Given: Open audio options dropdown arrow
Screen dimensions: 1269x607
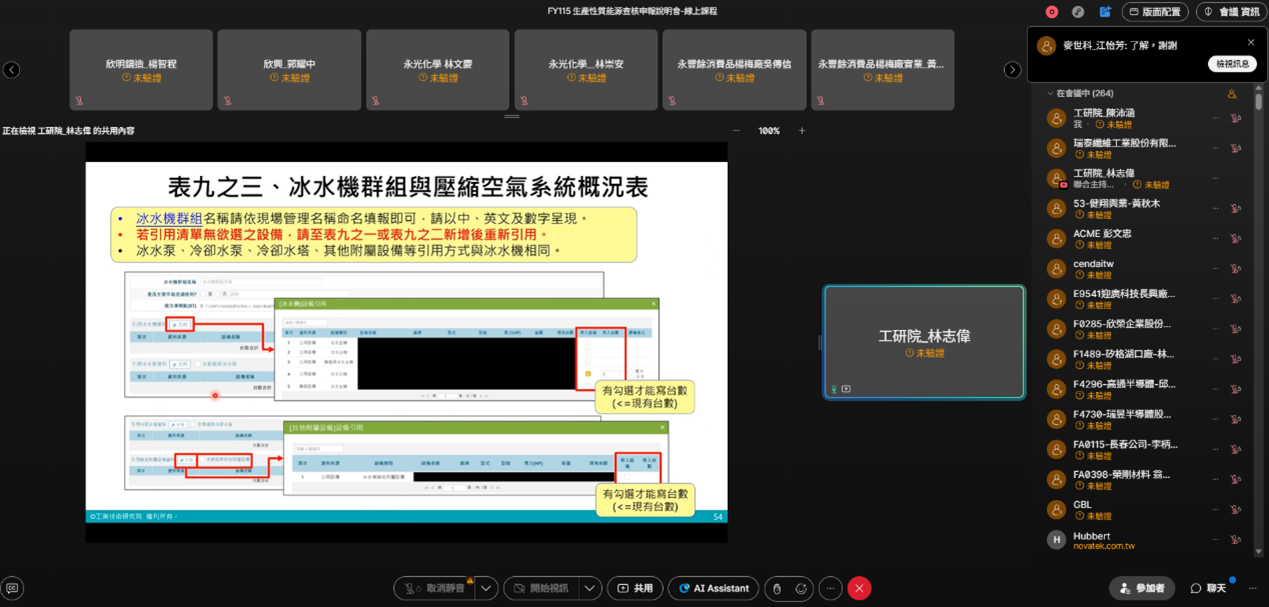Looking at the screenshot, I should (x=486, y=588).
